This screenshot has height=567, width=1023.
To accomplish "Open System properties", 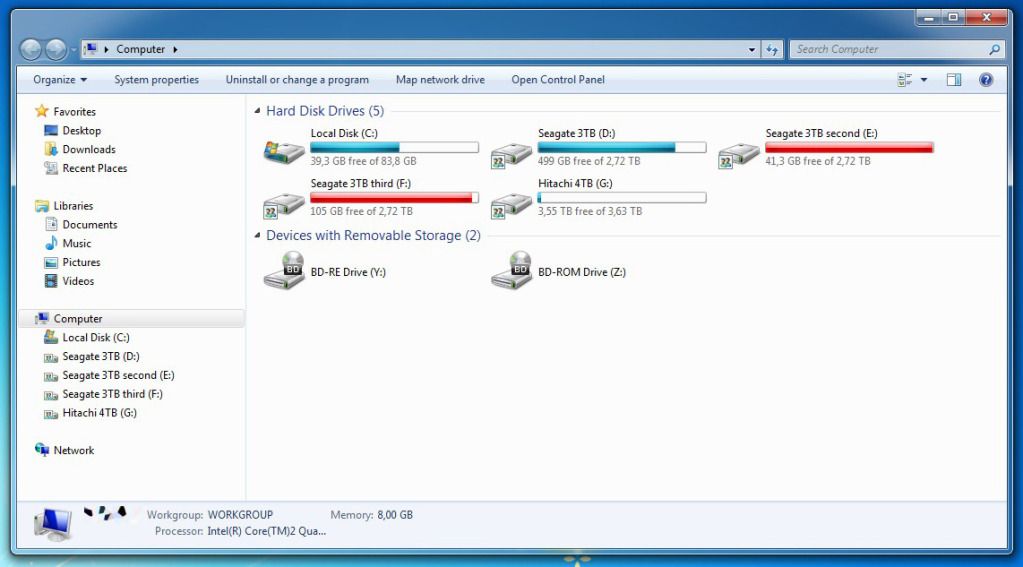I will coord(157,80).
